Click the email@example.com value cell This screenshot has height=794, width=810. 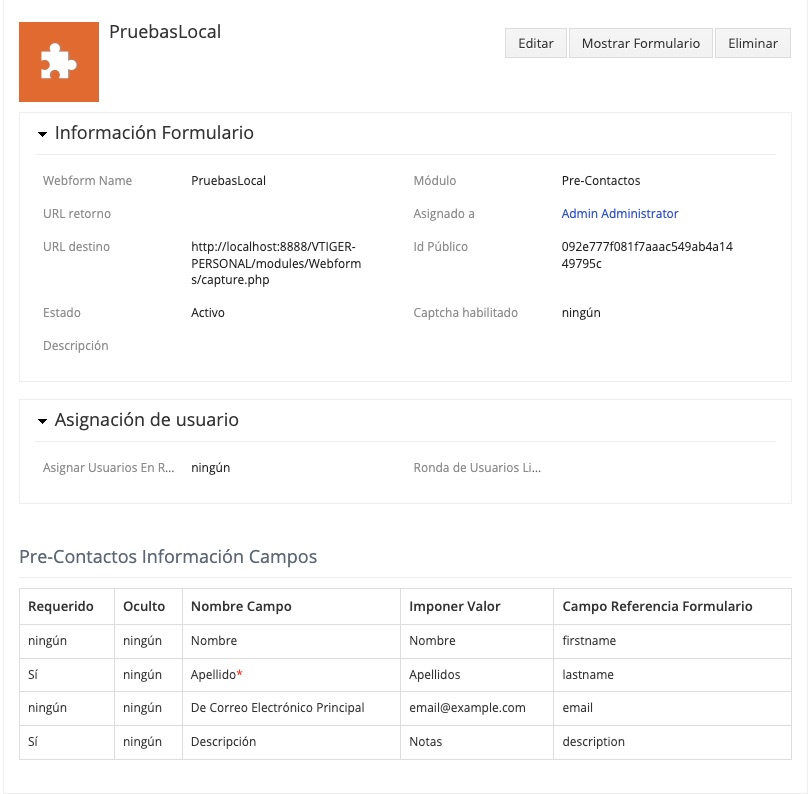click(x=467, y=708)
